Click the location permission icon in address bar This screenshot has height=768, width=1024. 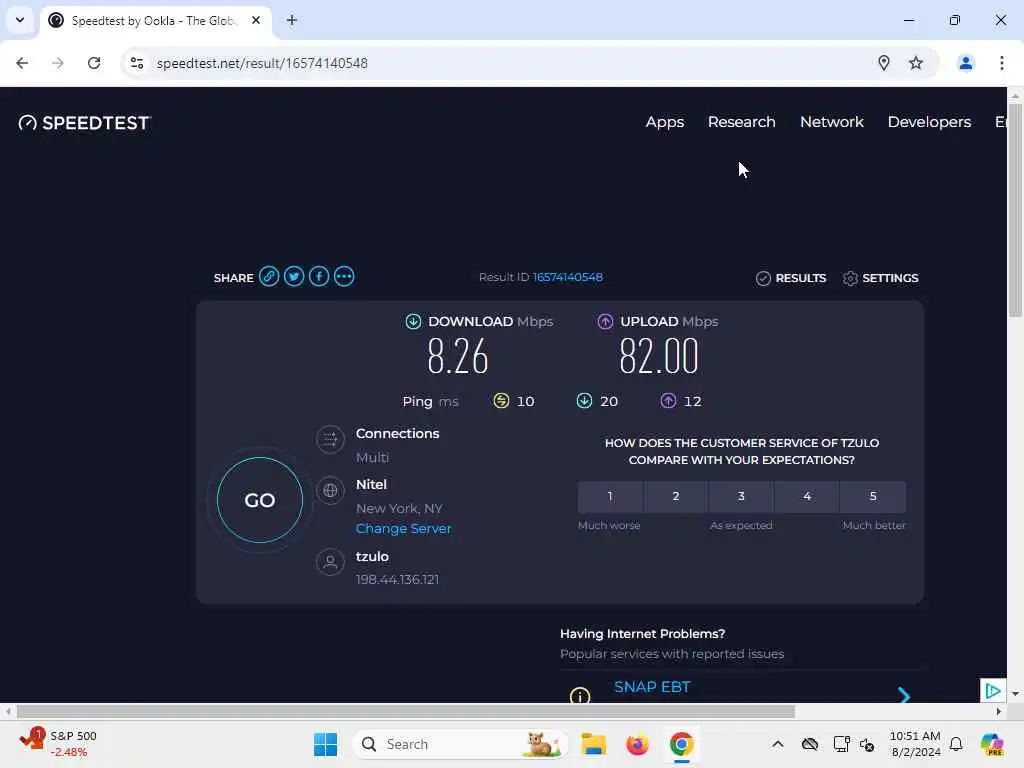tap(884, 63)
